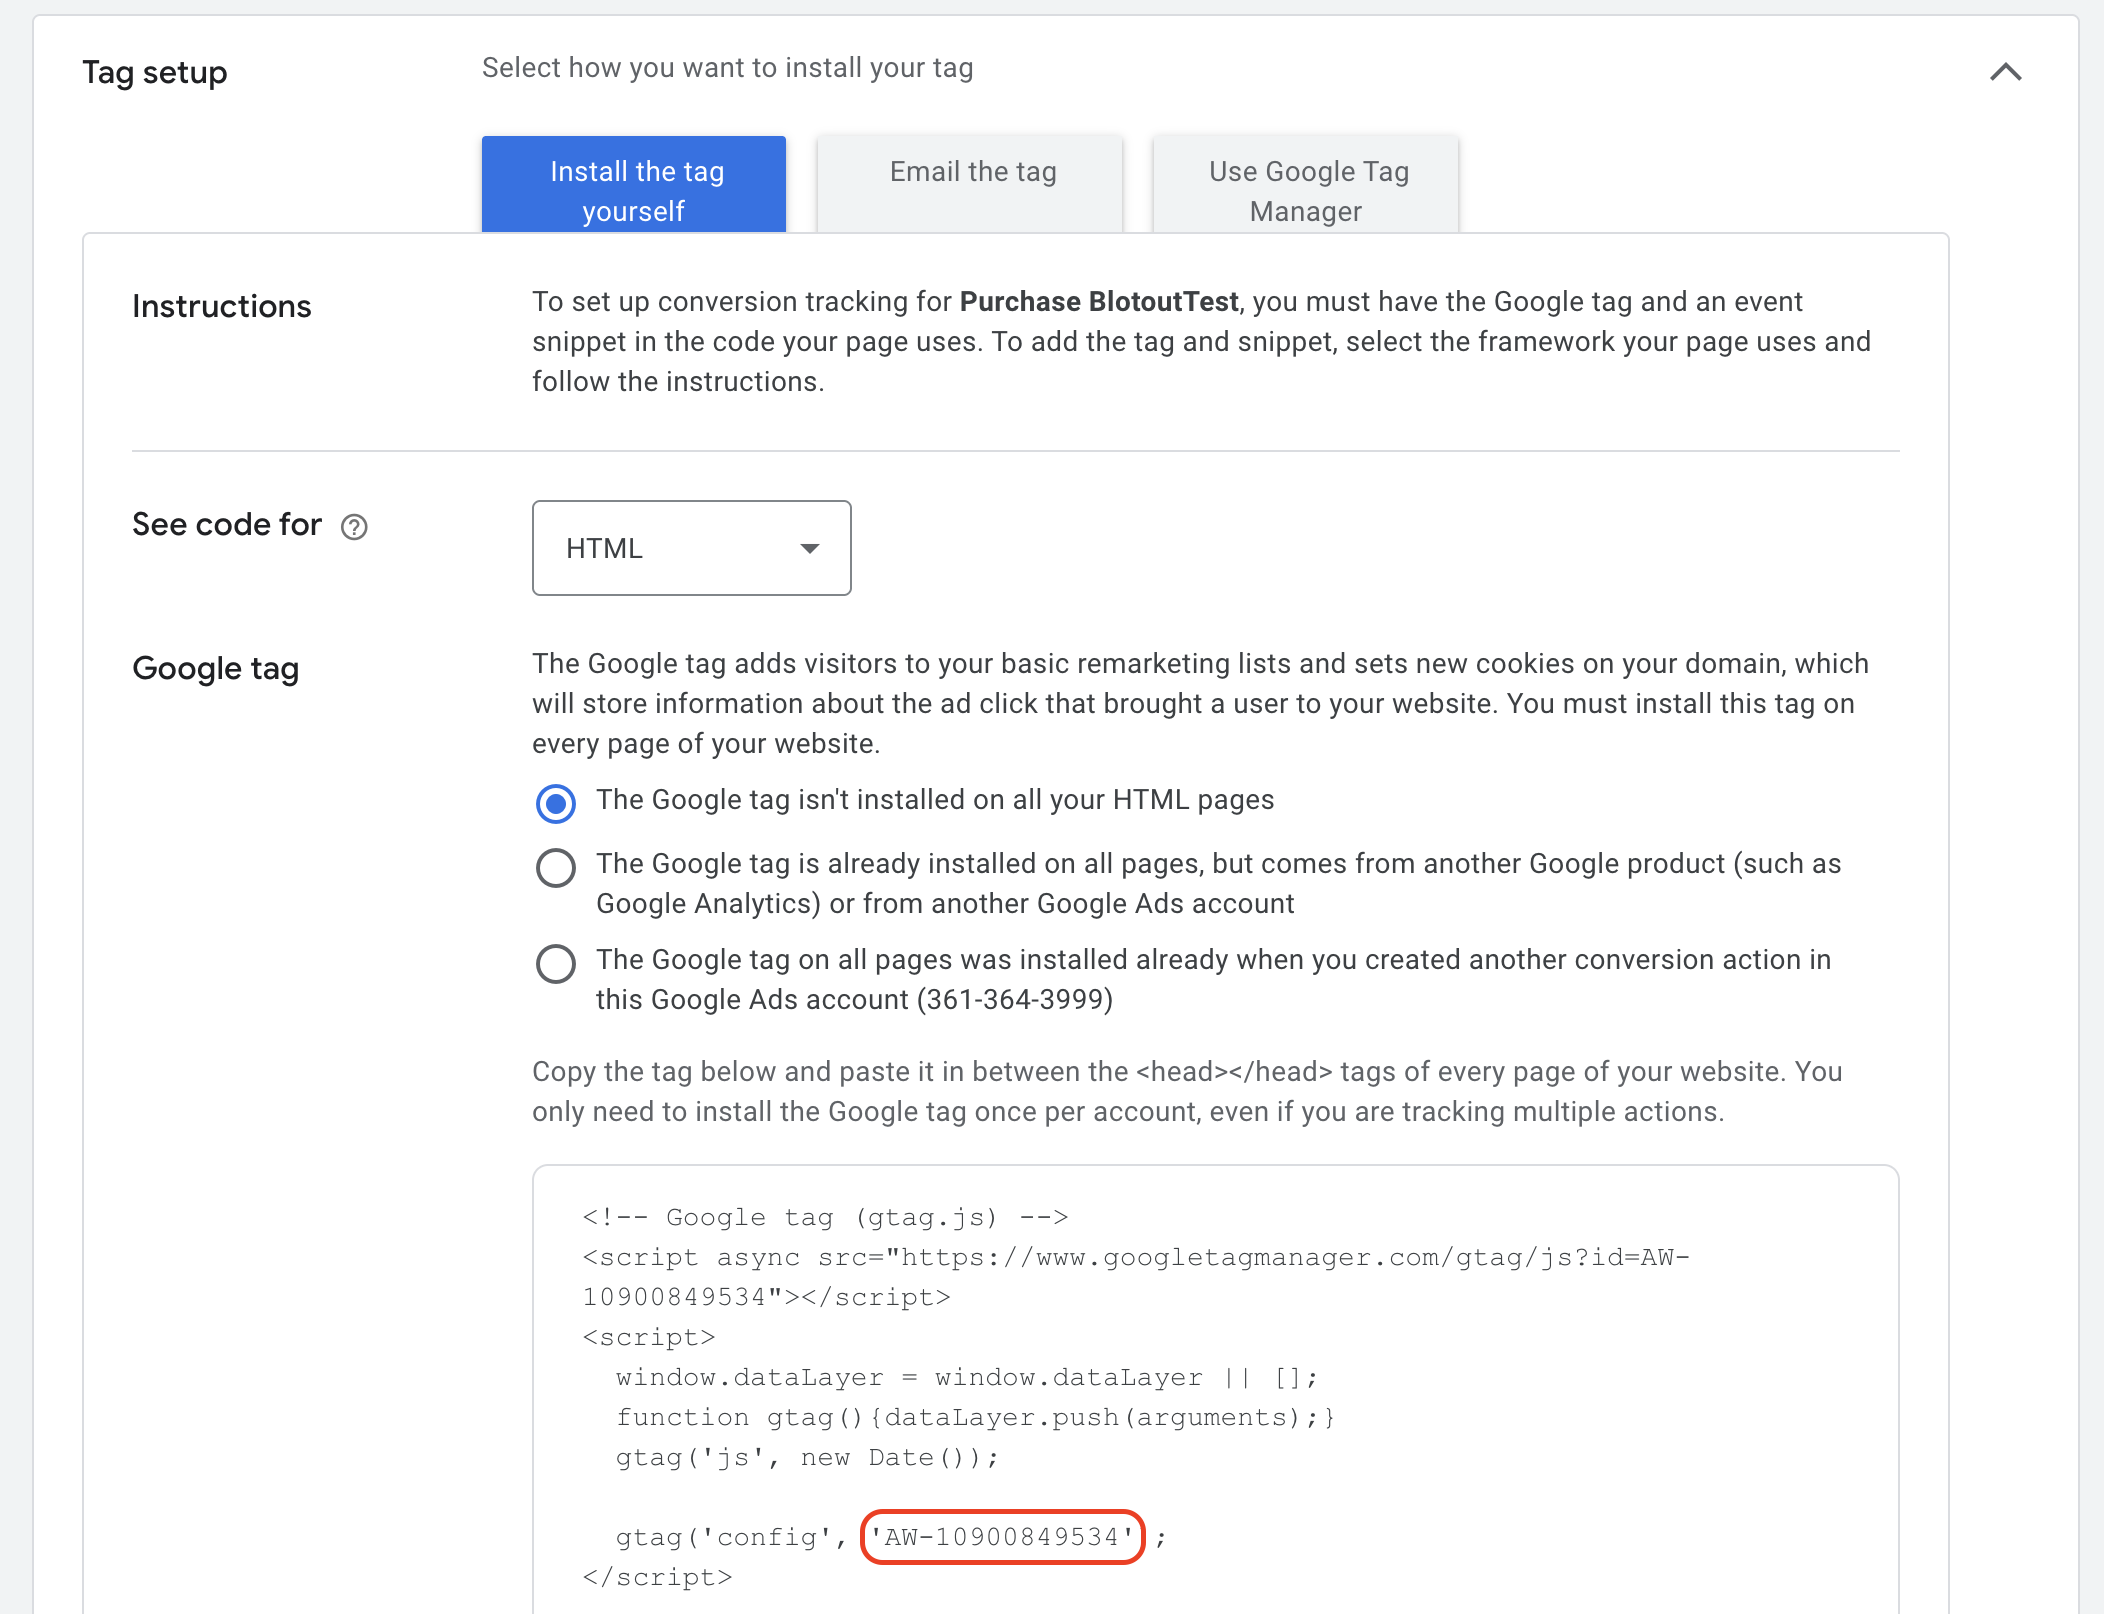Choose 'already installed from another Google product' radio
Image resolution: width=2104 pixels, height=1614 pixels.
(x=556, y=867)
